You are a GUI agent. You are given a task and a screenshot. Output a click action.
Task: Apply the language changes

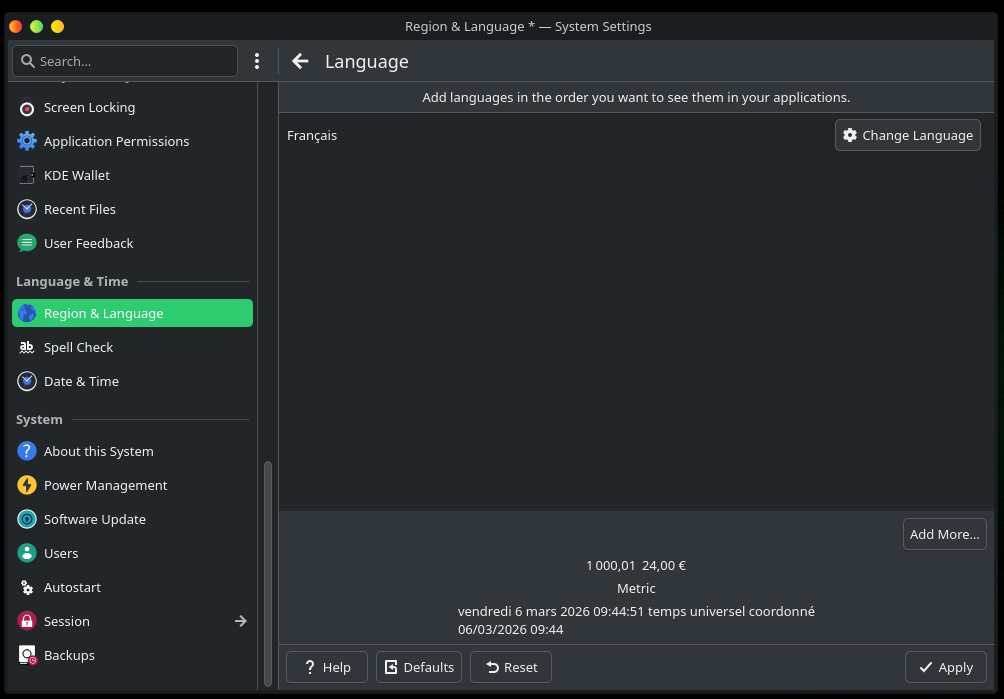tap(945, 668)
